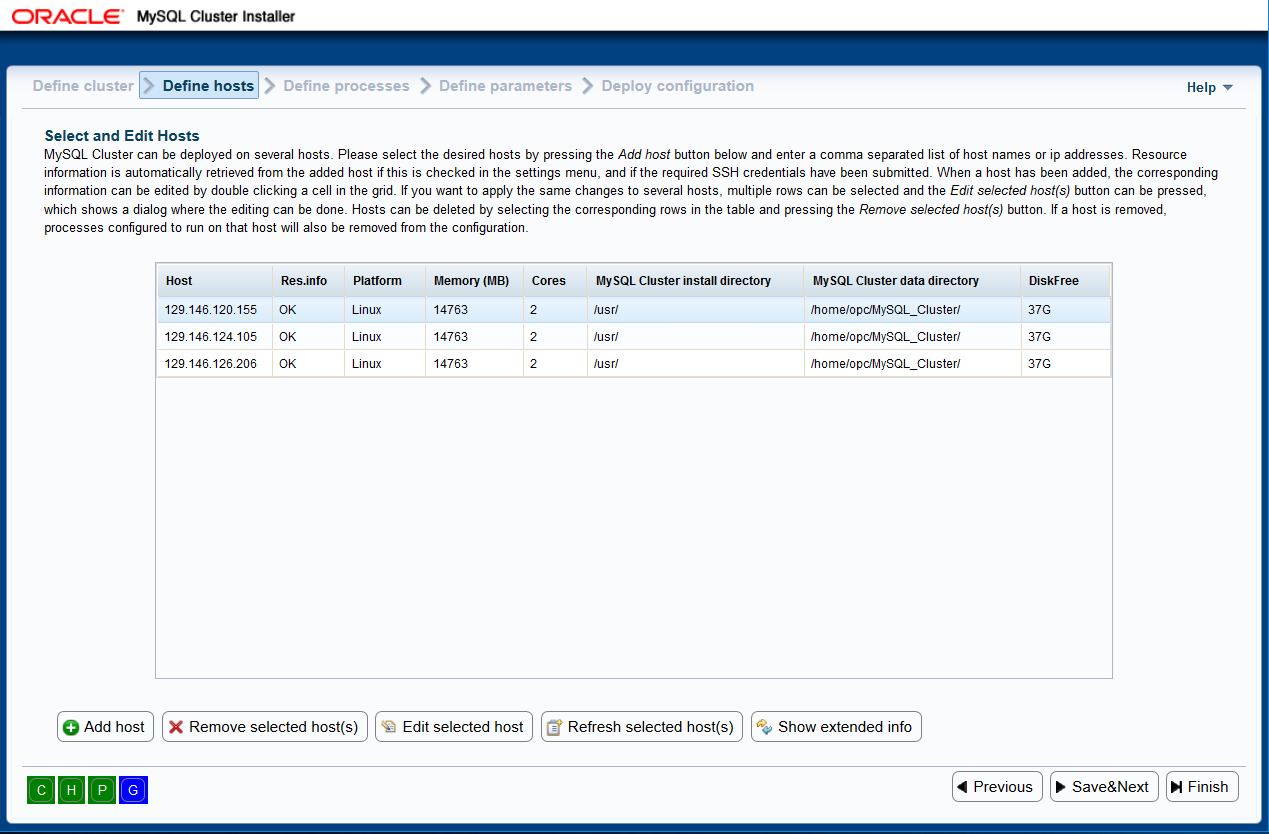Click the Finish button
This screenshot has height=834, width=1269.
point(1202,787)
